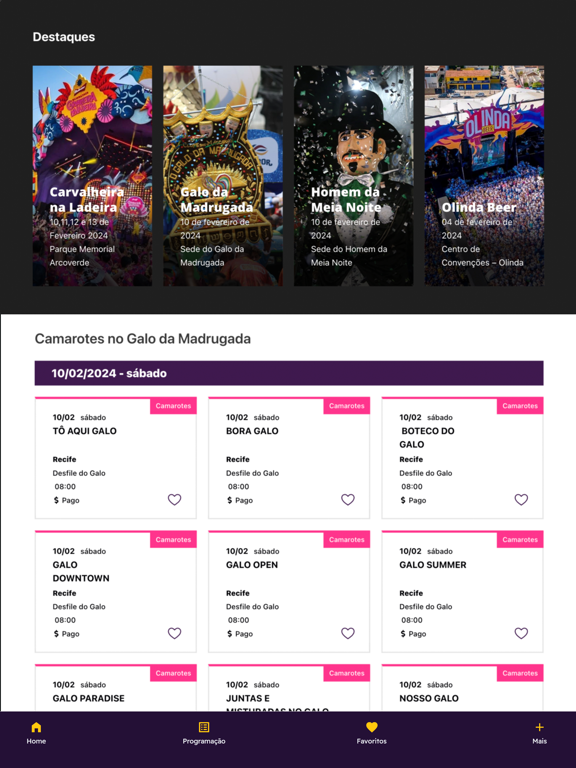
Task: Open Home from the bottom bar
Action: click(x=36, y=733)
